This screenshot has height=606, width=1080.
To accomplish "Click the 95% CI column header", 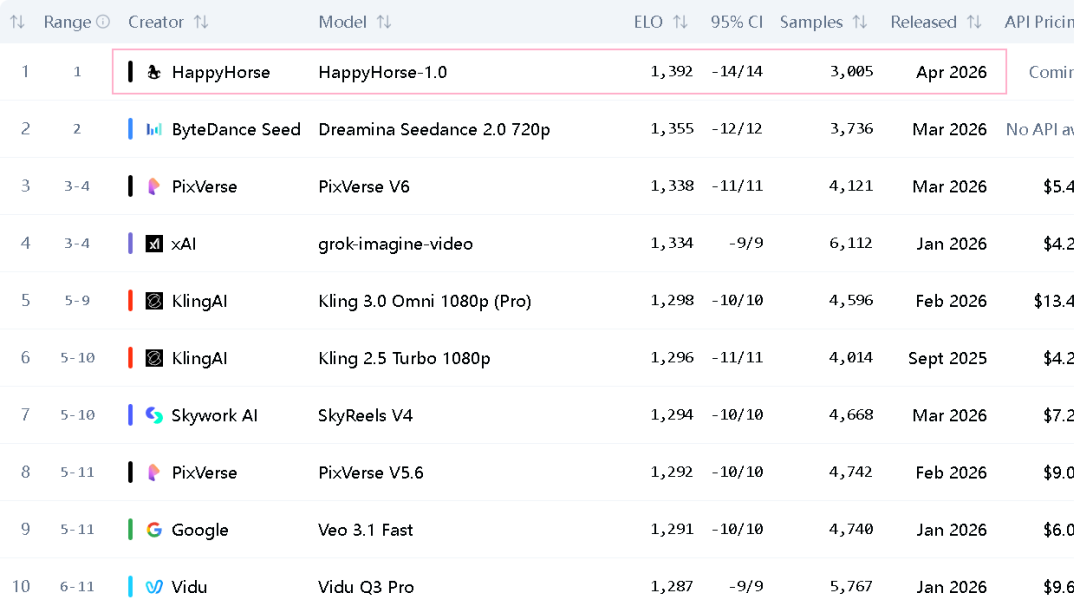I will pos(737,22).
